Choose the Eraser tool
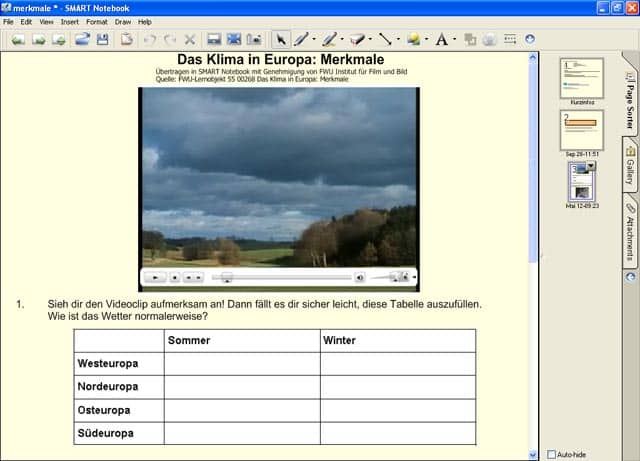The image size is (640, 461). [x=357, y=40]
